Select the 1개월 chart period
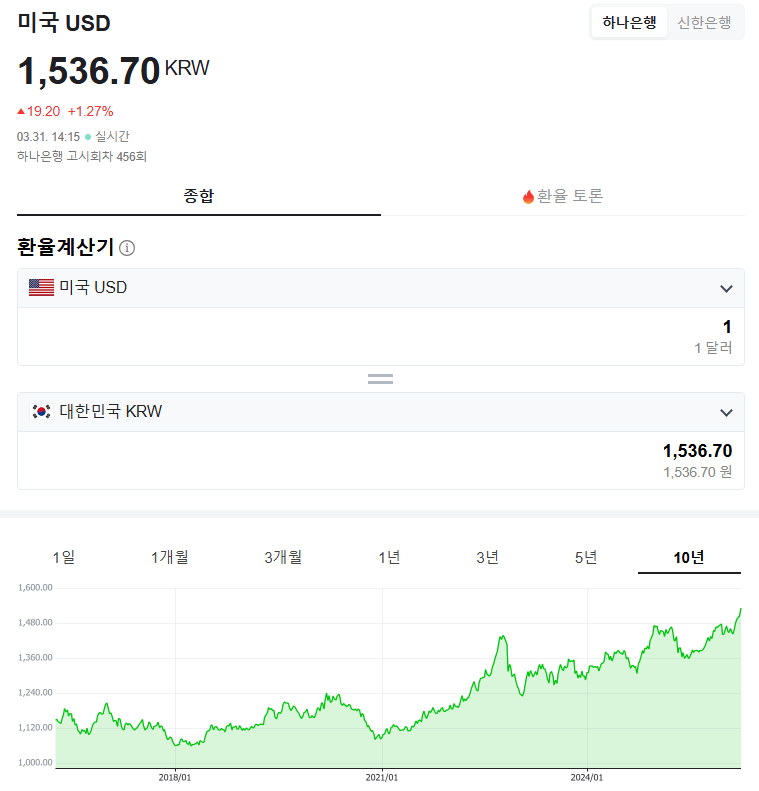Image resolution: width=759 pixels, height=791 pixels. [170, 557]
